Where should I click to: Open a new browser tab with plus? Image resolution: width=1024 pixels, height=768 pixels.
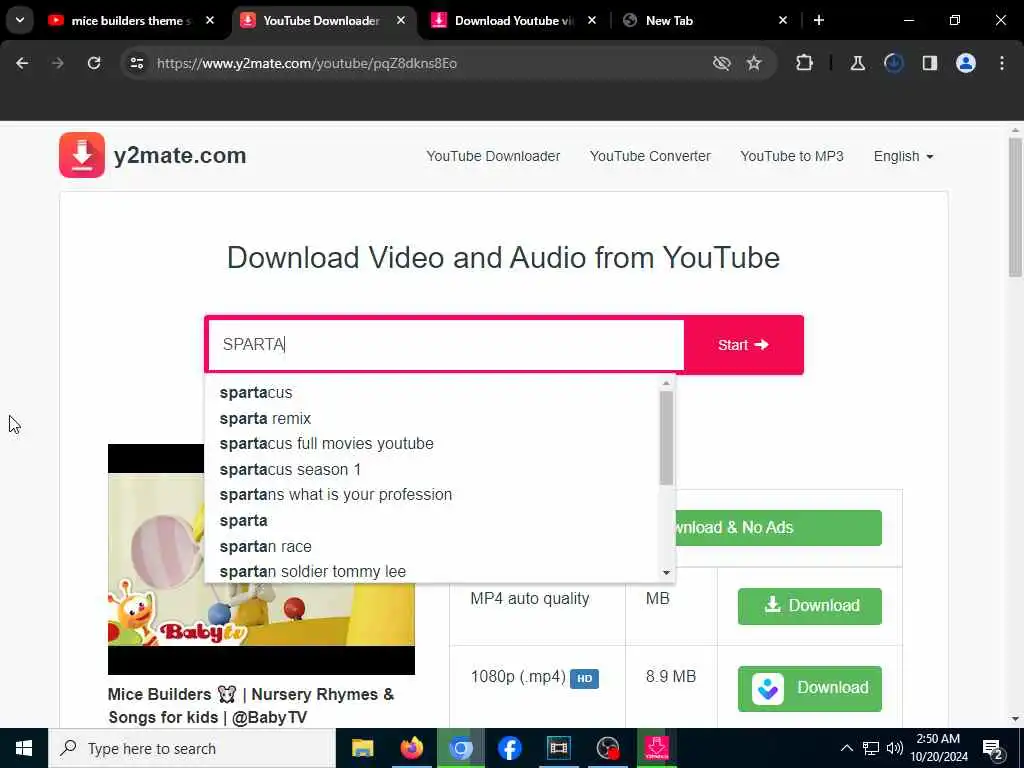point(819,20)
